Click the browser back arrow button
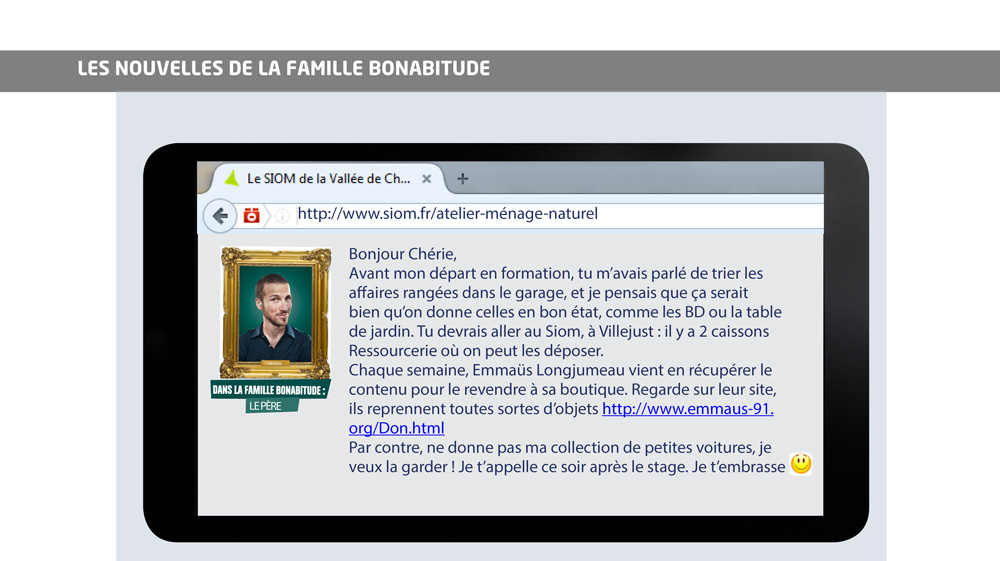 coord(219,215)
